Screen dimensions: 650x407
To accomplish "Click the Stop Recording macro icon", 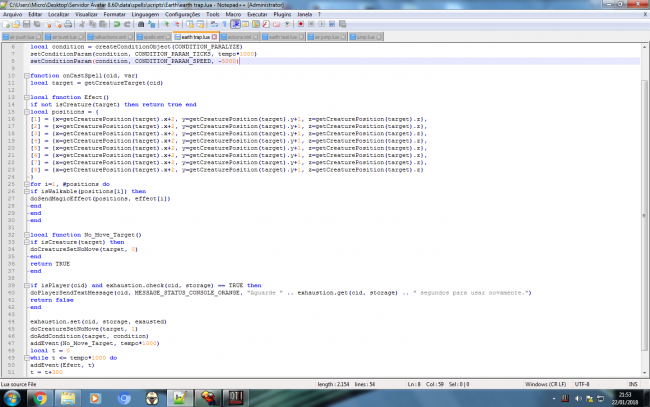I will point(311,24).
